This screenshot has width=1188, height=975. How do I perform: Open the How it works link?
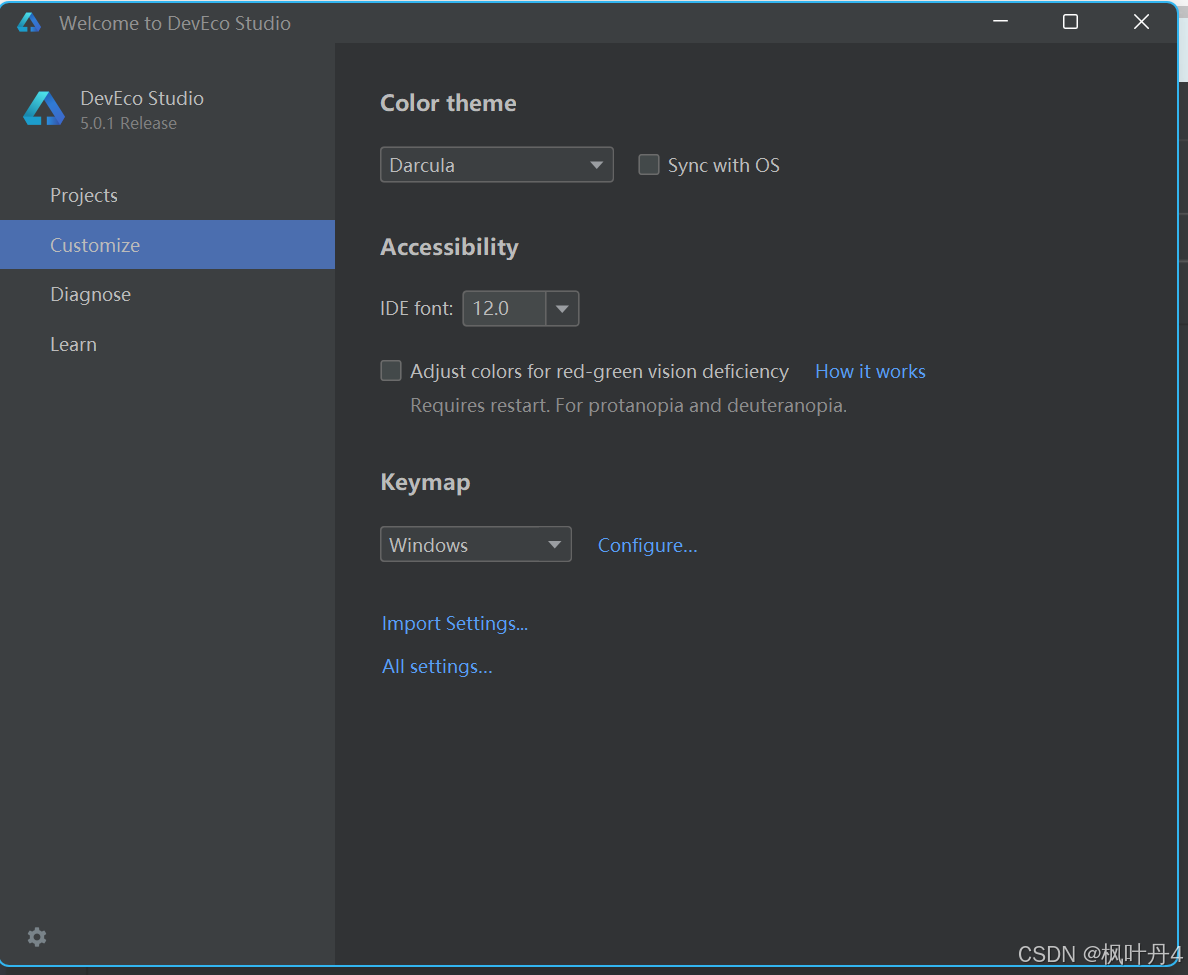point(870,372)
